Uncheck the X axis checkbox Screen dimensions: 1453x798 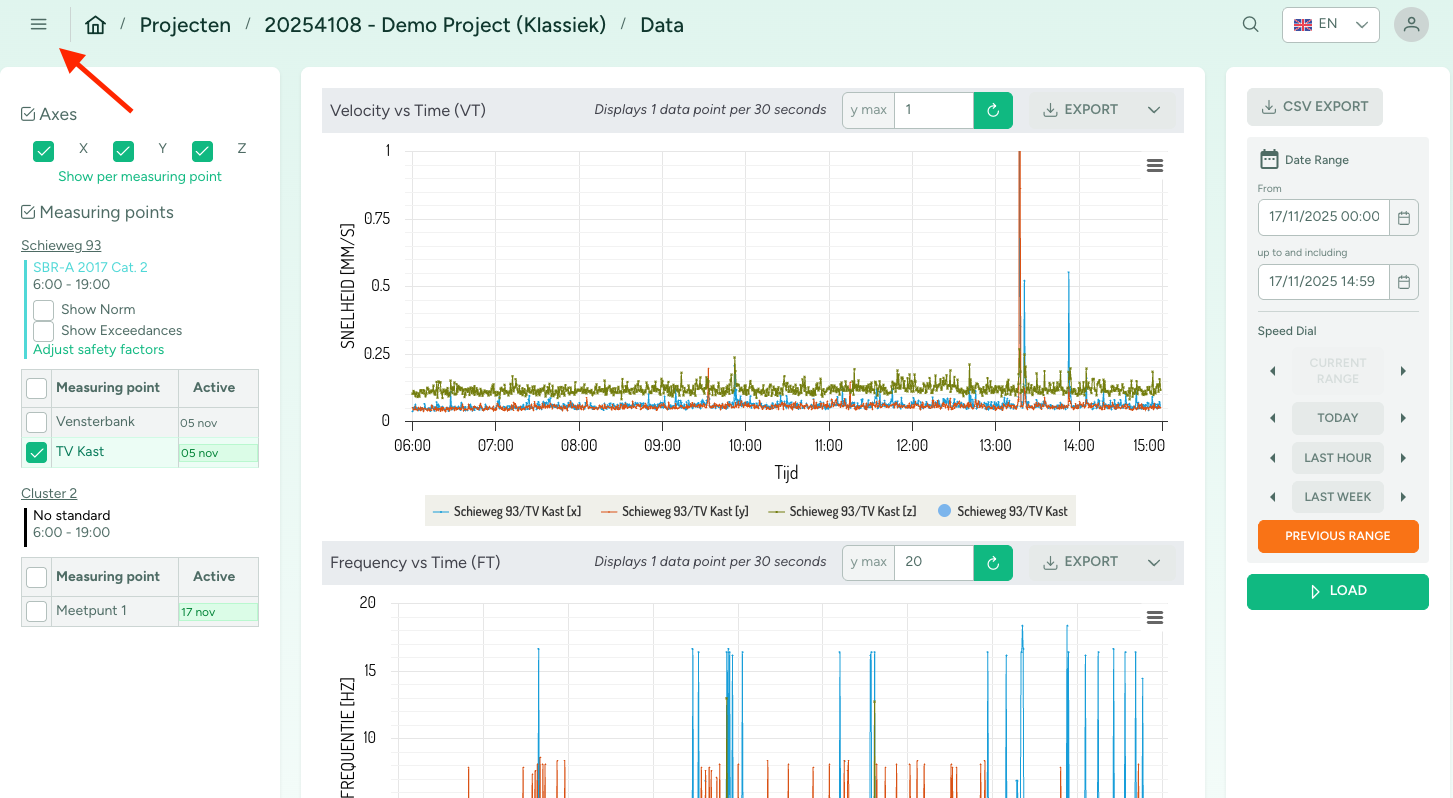tap(44, 151)
